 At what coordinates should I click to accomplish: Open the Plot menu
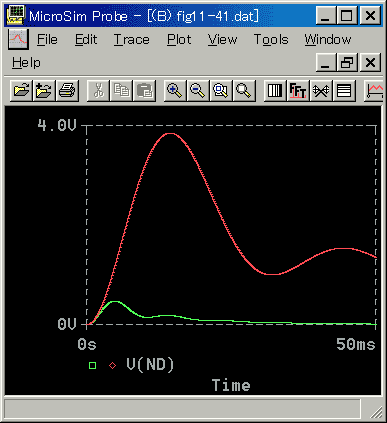click(179, 40)
